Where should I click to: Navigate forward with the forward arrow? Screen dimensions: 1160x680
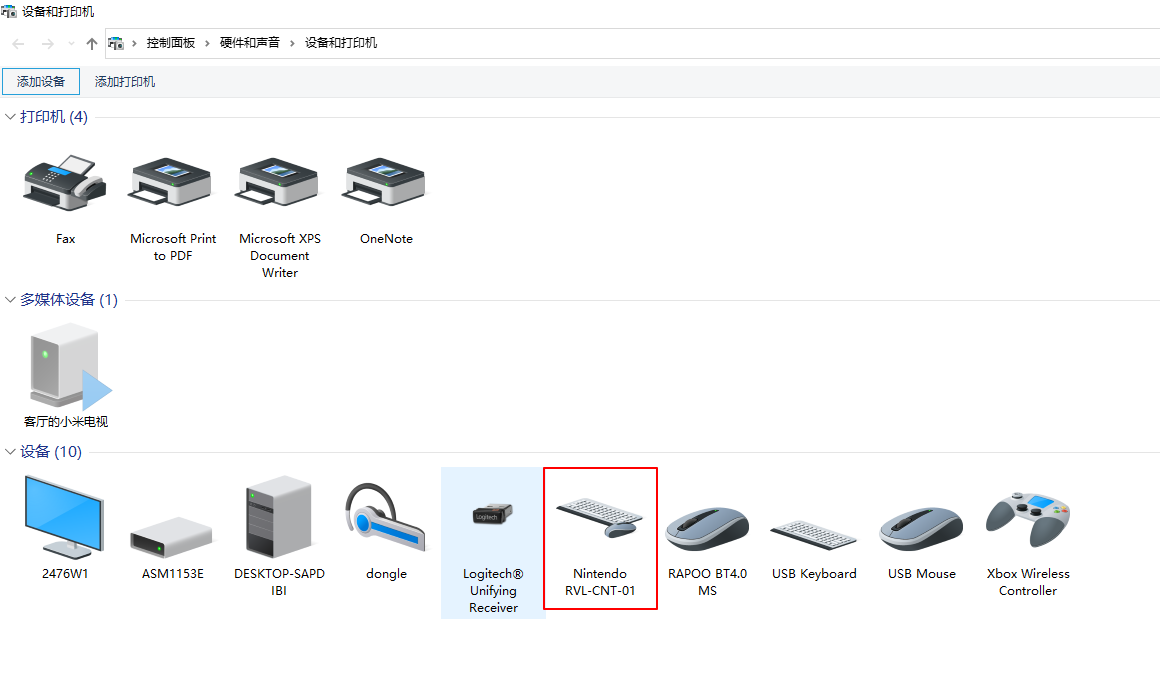pos(47,44)
